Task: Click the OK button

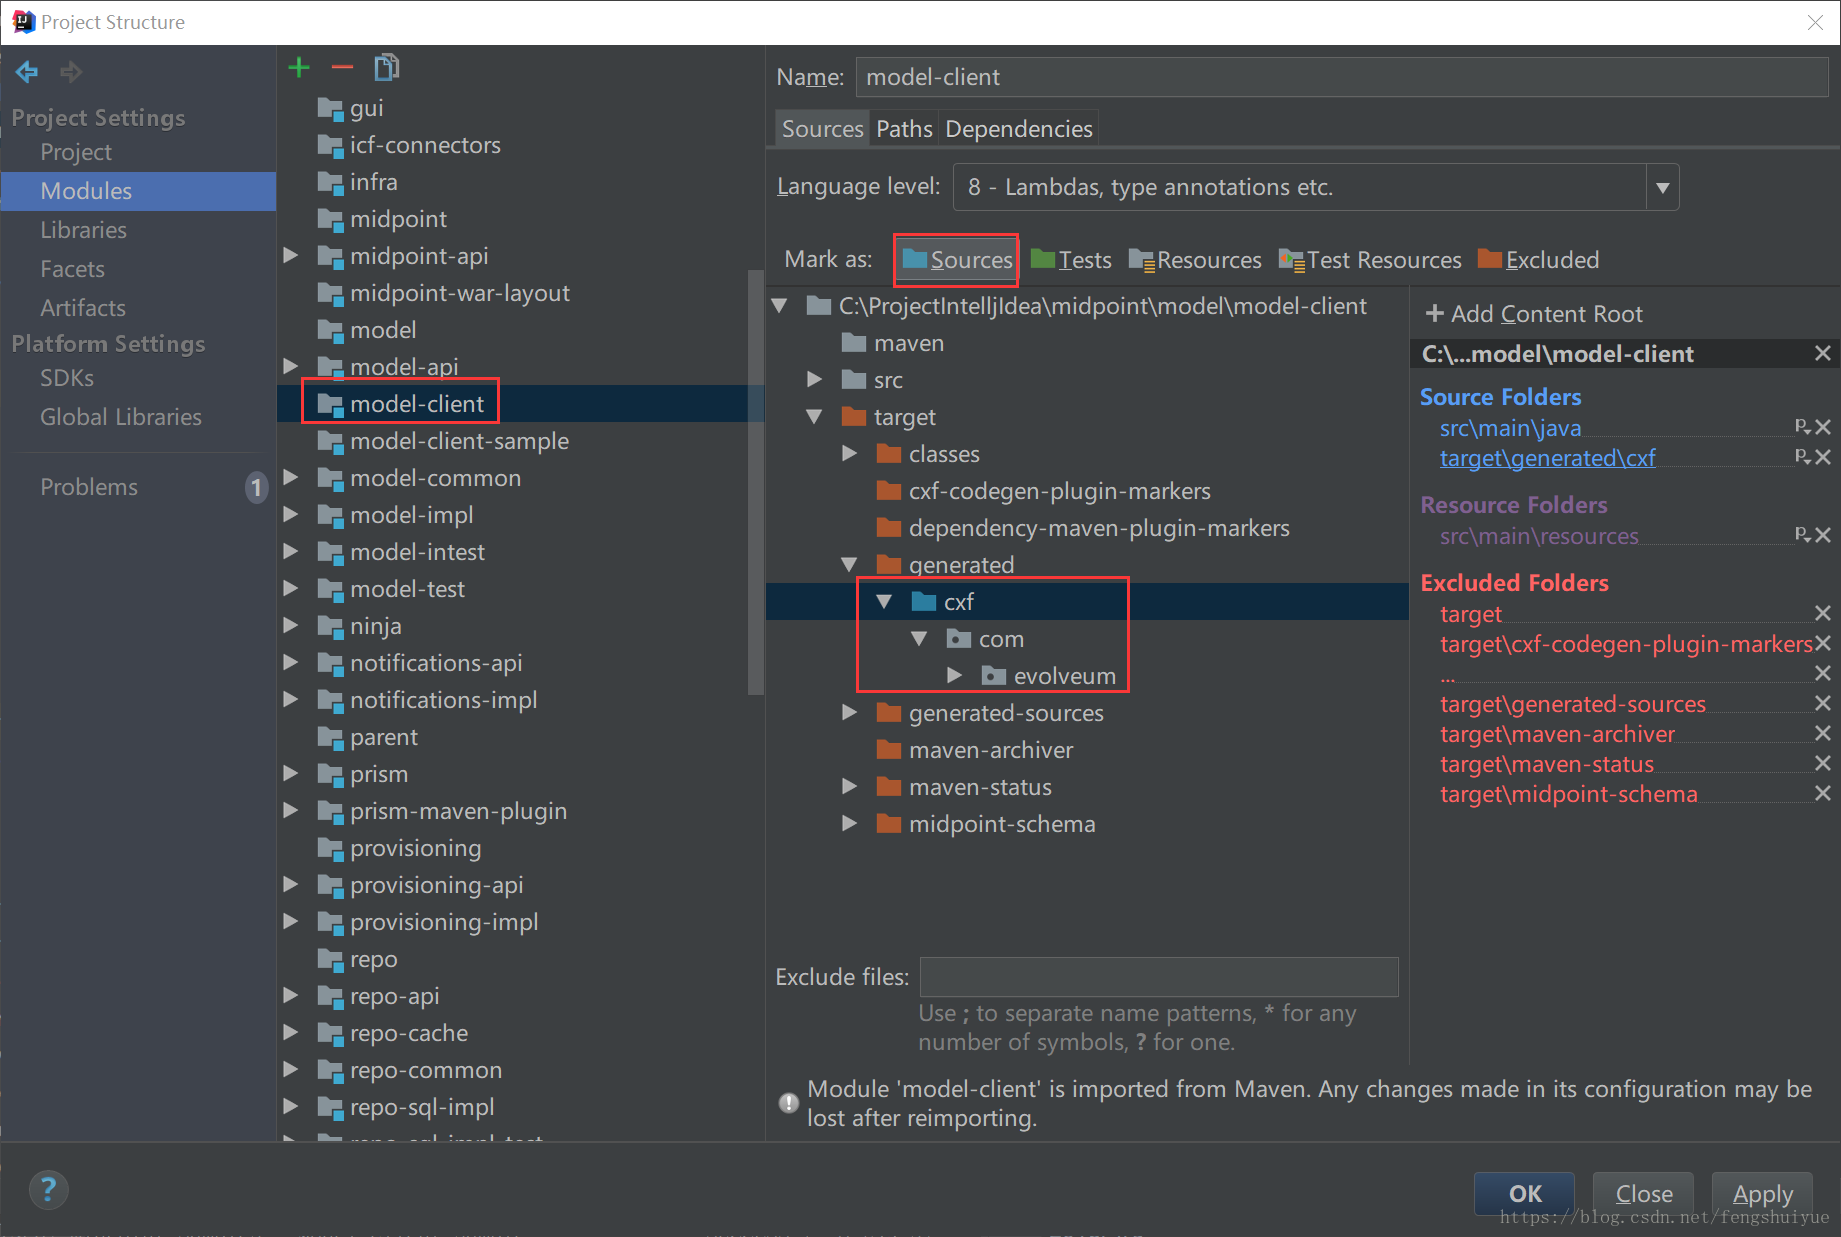Action: coord(1524,1194)
